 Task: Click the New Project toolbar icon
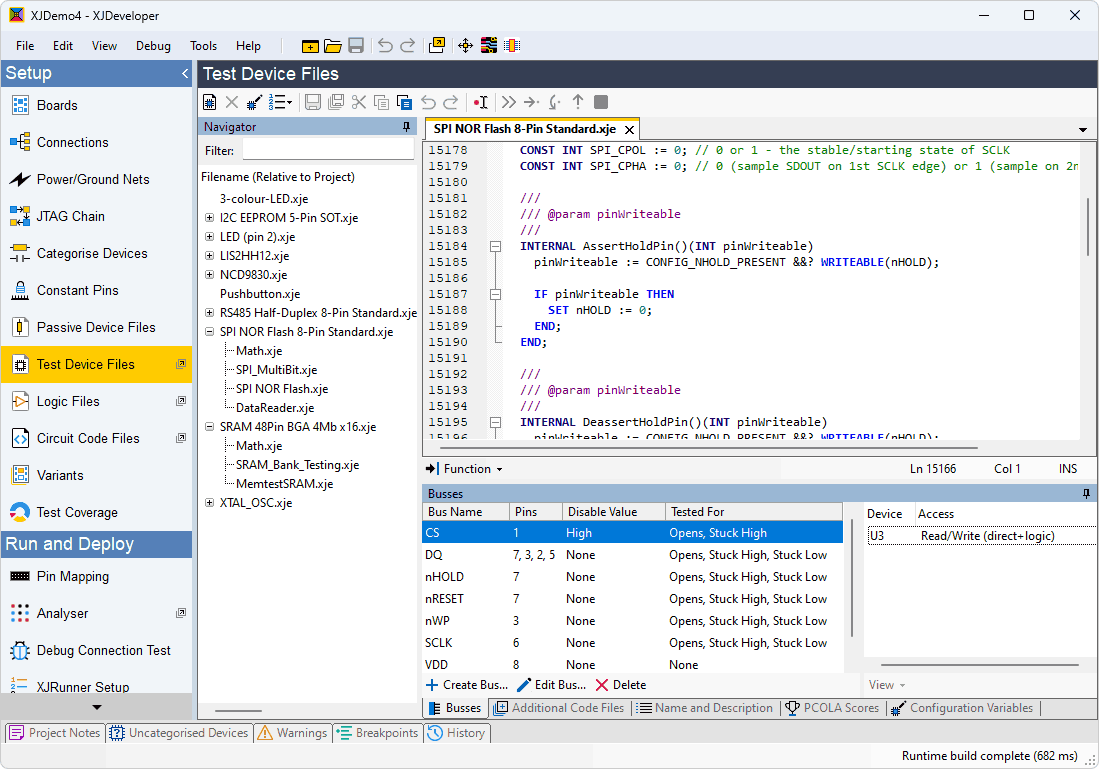(310, 46)
